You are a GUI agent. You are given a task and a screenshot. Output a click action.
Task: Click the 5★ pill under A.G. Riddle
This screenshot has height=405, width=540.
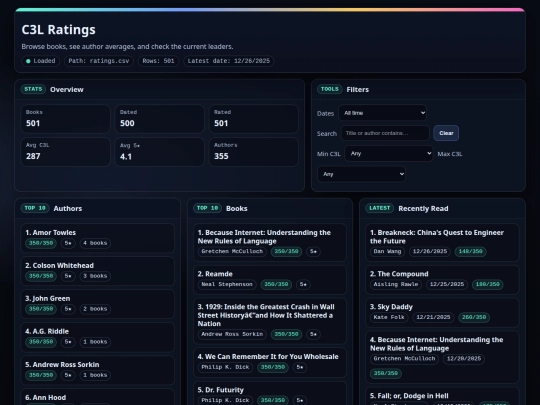[x=68, y=342]
